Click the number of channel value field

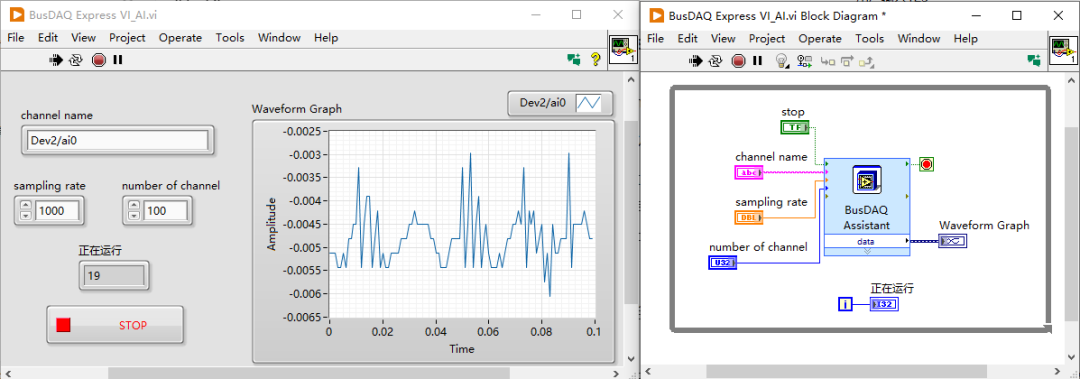pyautogui.click(x=166, y=211)
